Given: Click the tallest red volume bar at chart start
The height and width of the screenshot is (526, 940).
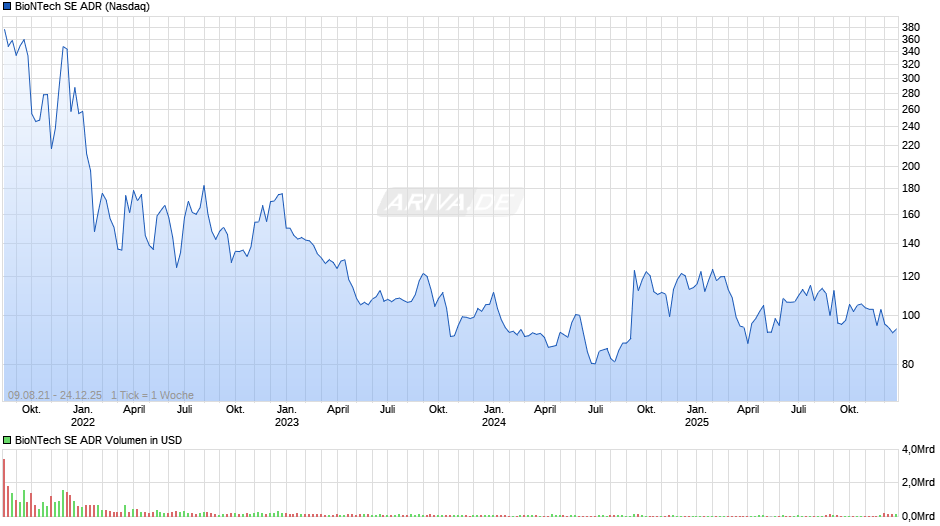Looking at the screenshot, I should click(4, 488).
